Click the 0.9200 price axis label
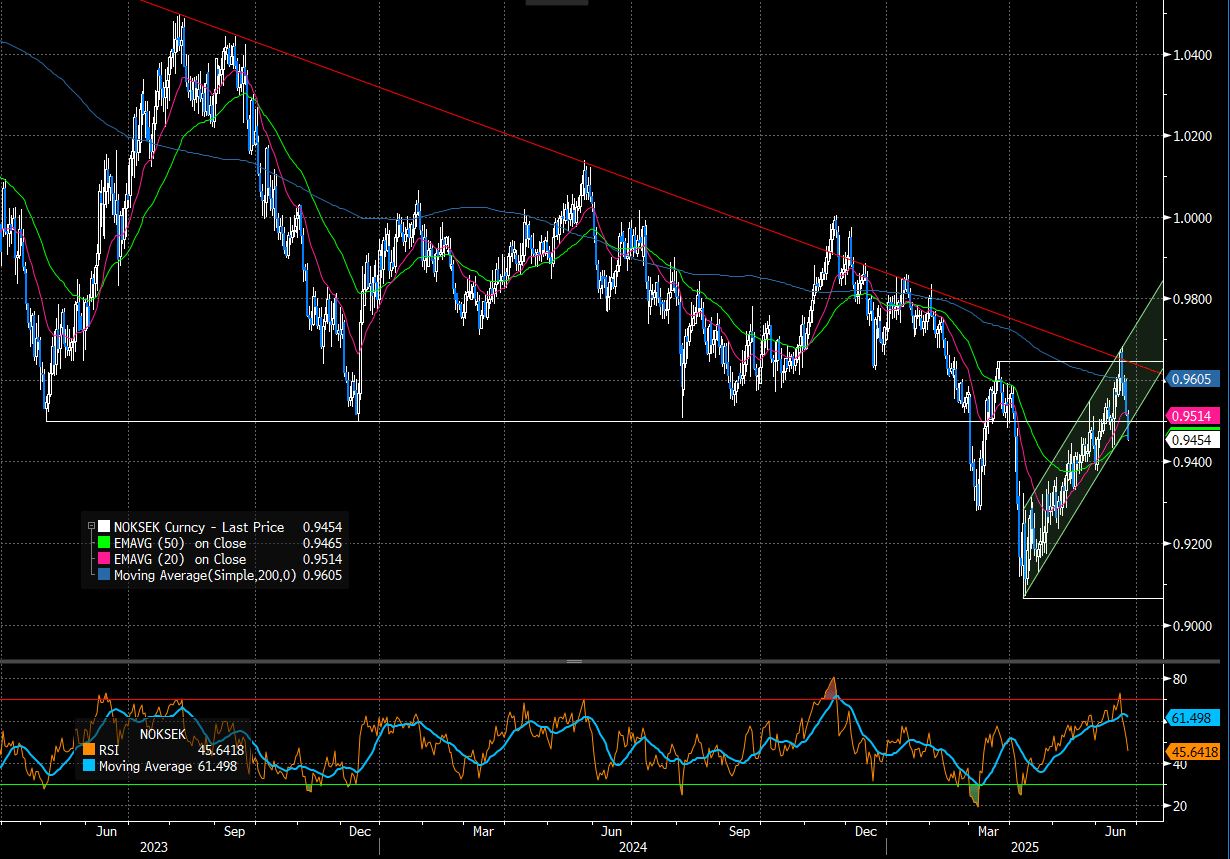 pos(1192,544)
